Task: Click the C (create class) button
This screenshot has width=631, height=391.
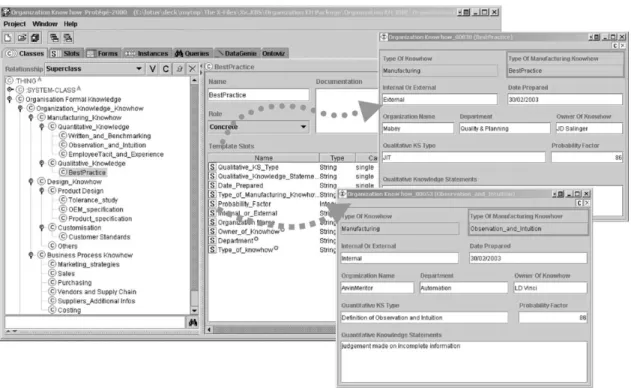Action: [x=166, y=69]
